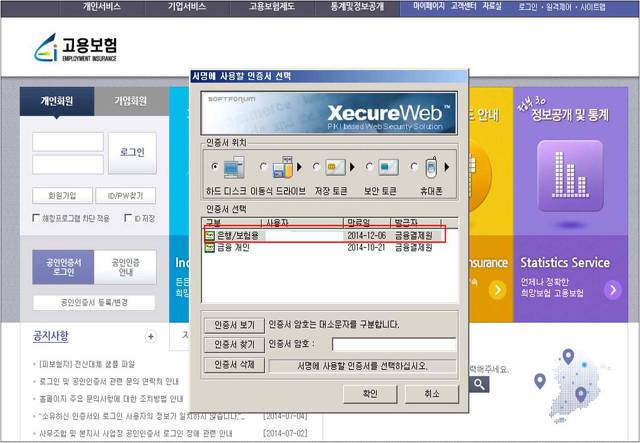The height and width of the screenshot is (443, 640).
Task: Expand the arrow next to 휴대폰
Action: [x=447, y=167]
